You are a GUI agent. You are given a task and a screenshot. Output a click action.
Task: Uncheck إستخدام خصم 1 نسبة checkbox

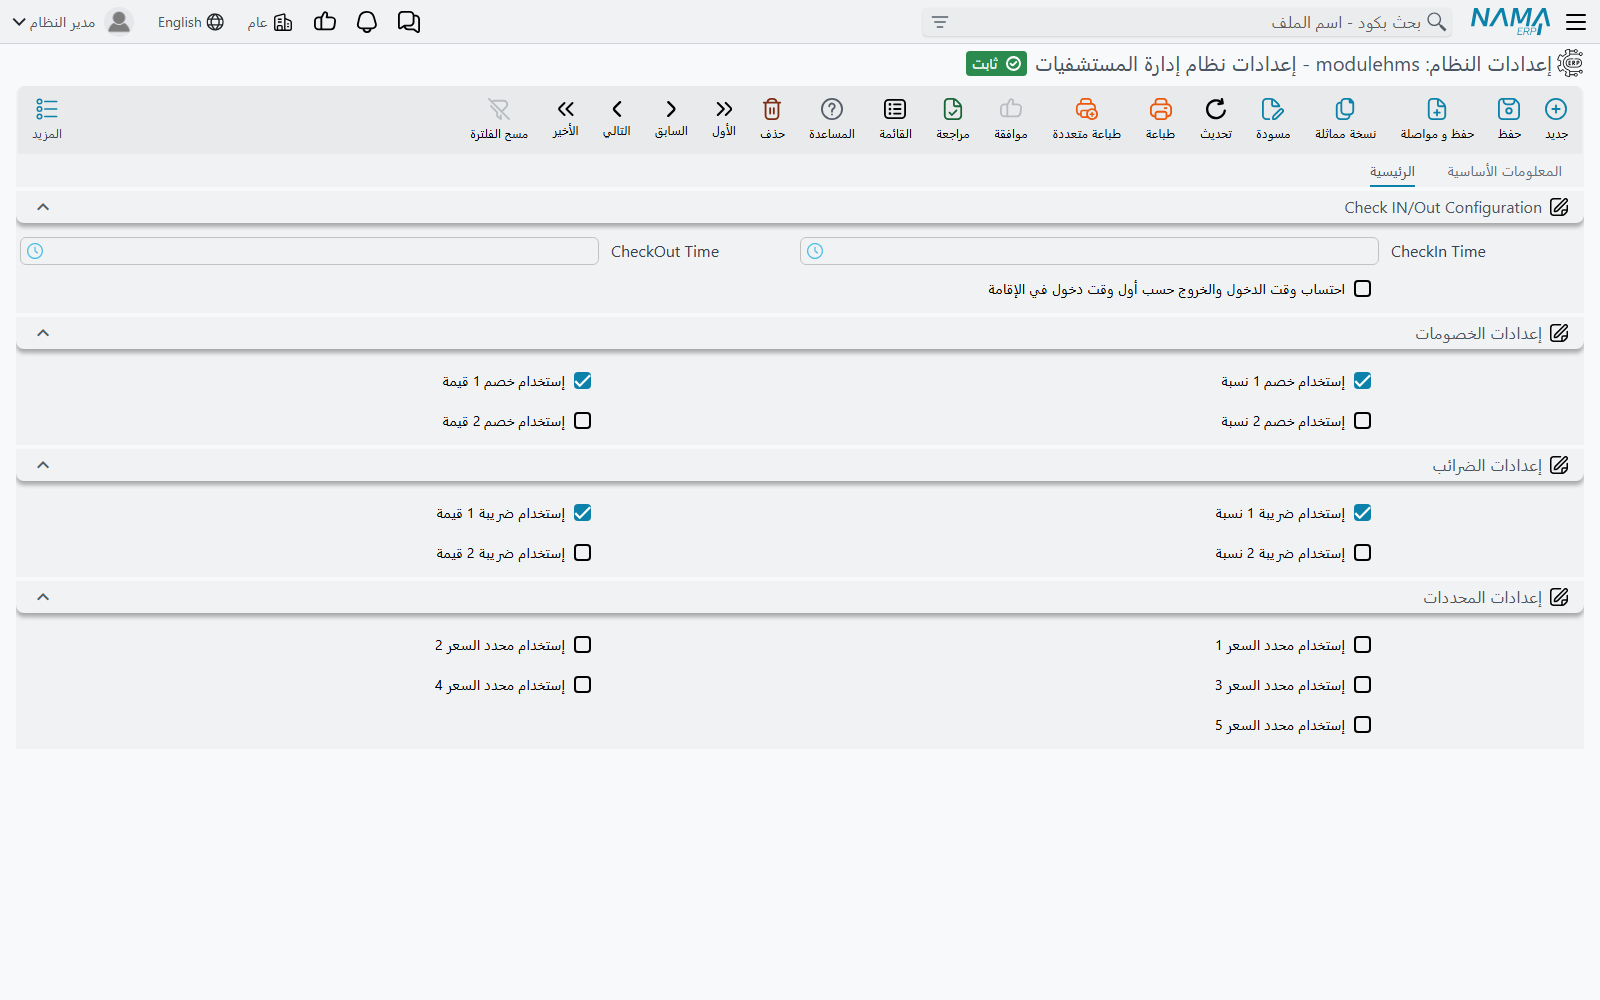point(1362,381)
